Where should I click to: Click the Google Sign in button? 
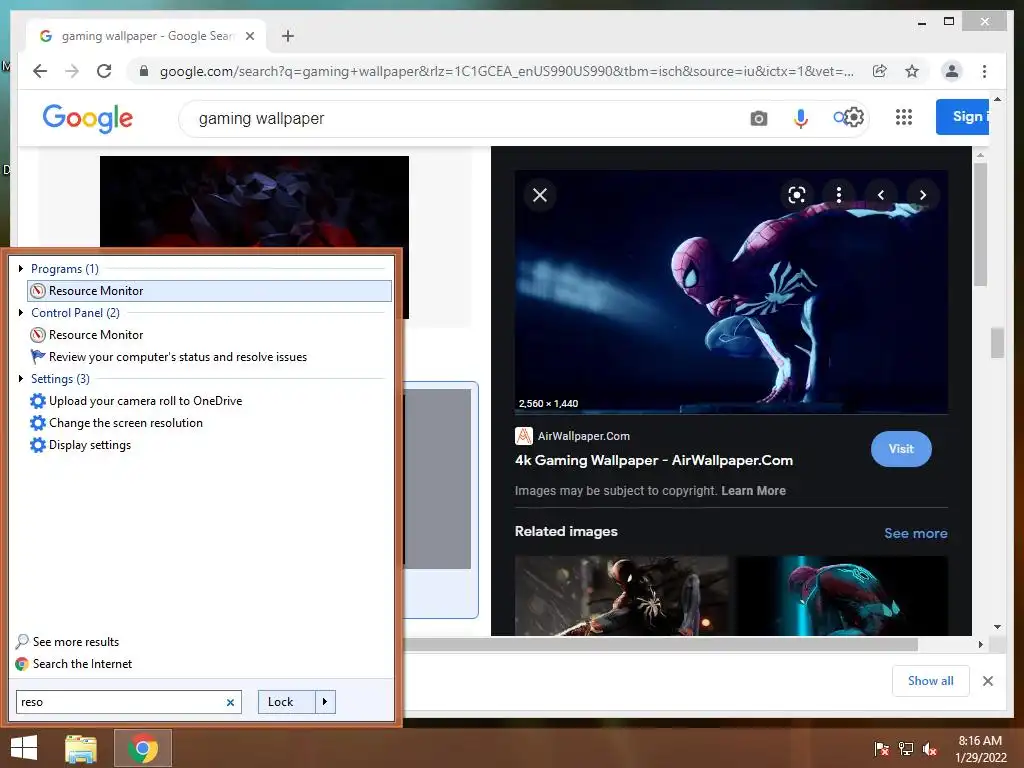point(962,117)
